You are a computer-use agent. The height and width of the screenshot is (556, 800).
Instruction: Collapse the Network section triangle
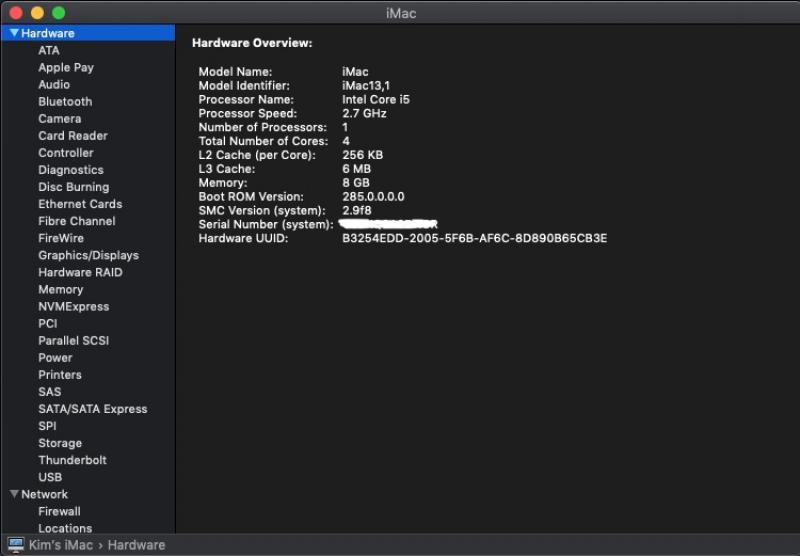coord(14,494)
